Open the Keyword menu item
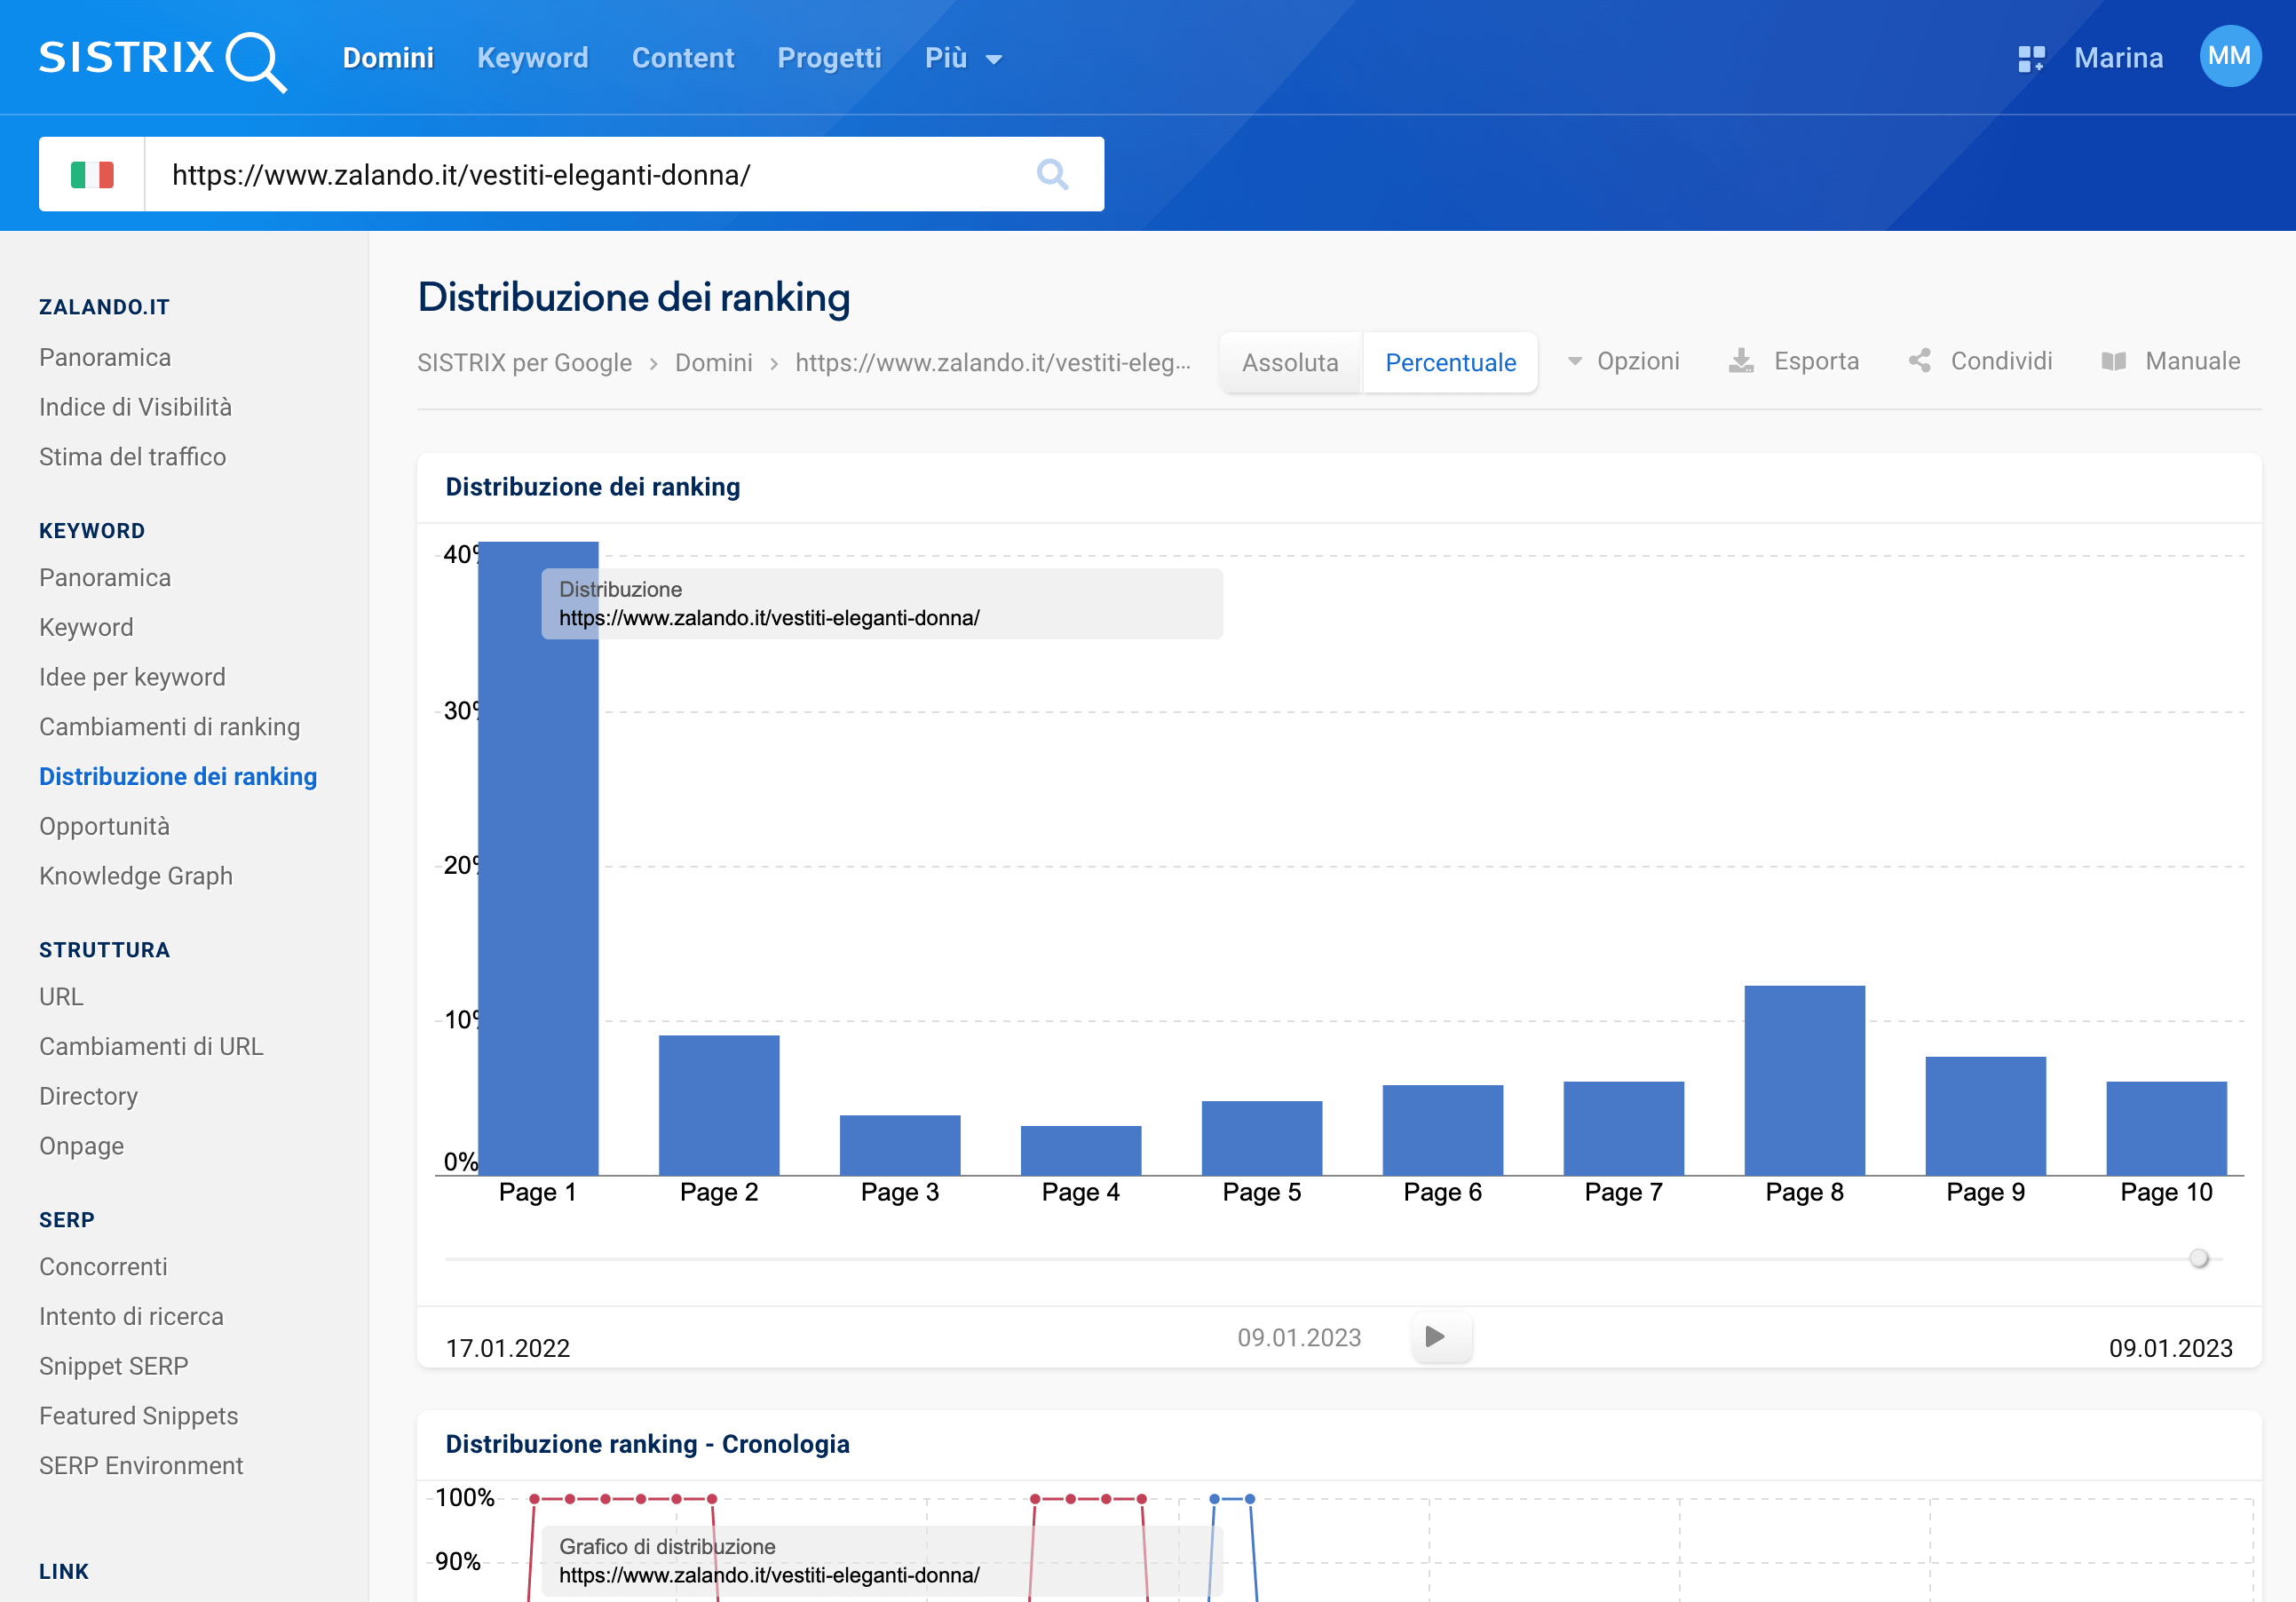This screenshot has height=1602, width=2296. coord(532,58)
